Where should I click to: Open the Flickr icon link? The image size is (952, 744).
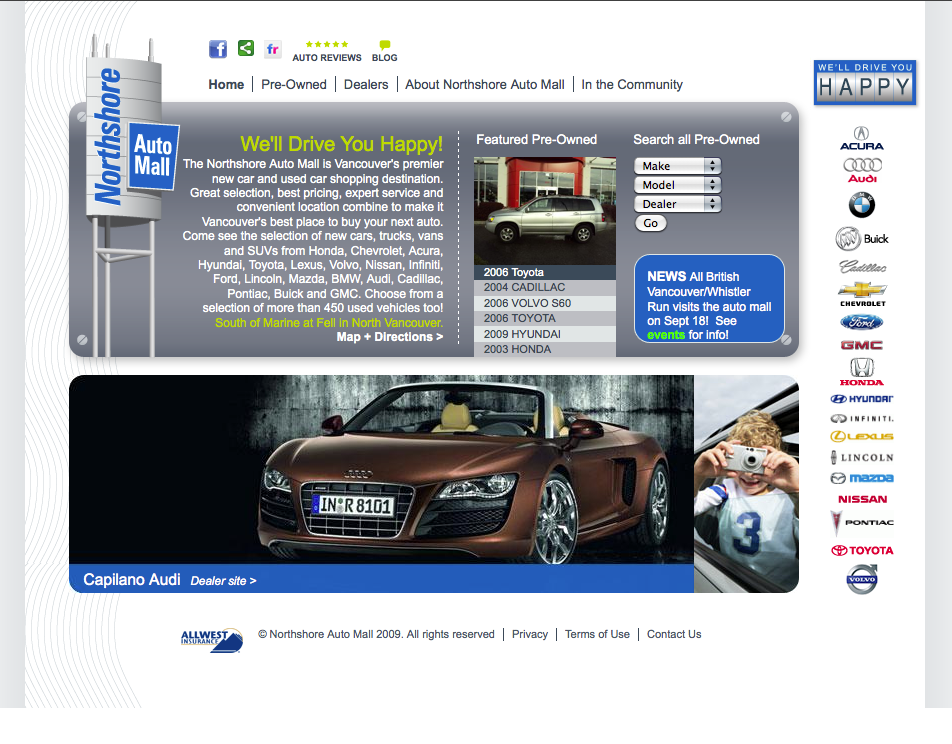pos(273,49)
